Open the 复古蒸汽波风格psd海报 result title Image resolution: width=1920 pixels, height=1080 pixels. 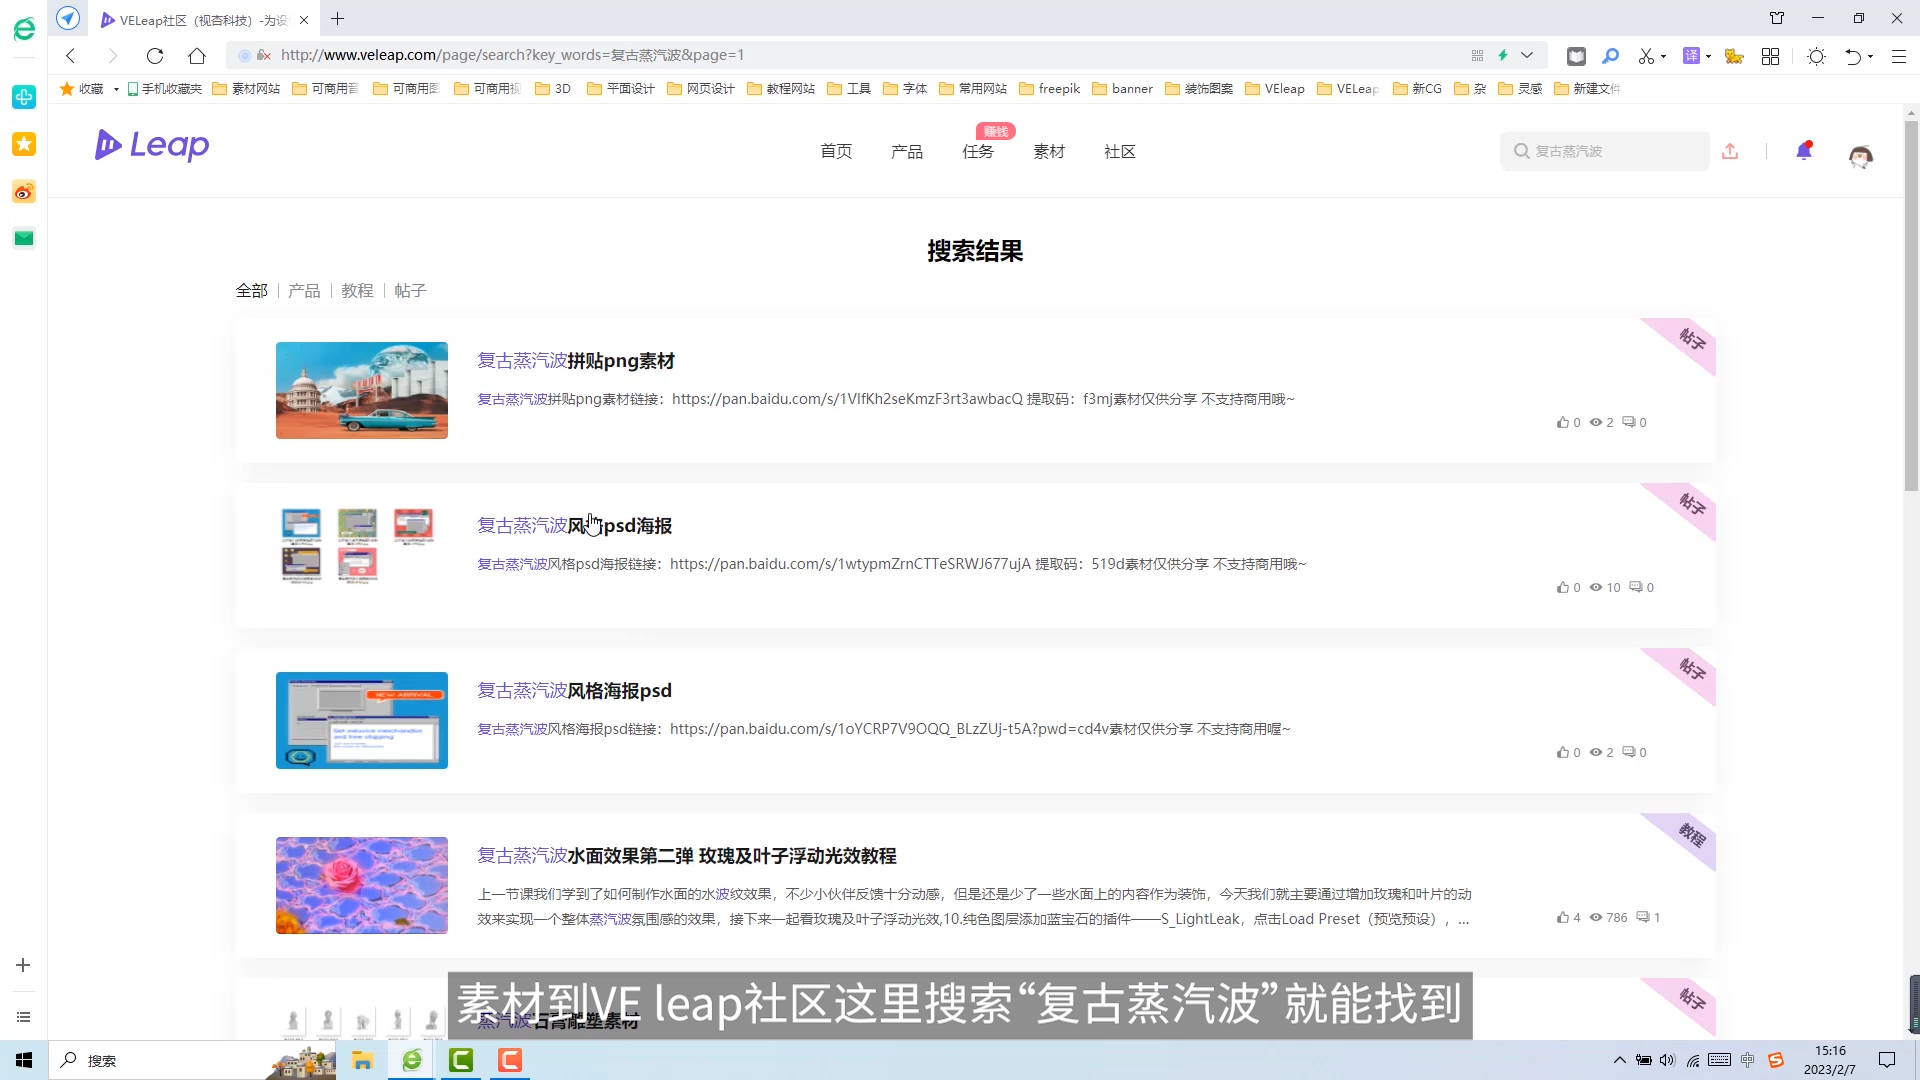pyautogui.click(x=574, y=526)
